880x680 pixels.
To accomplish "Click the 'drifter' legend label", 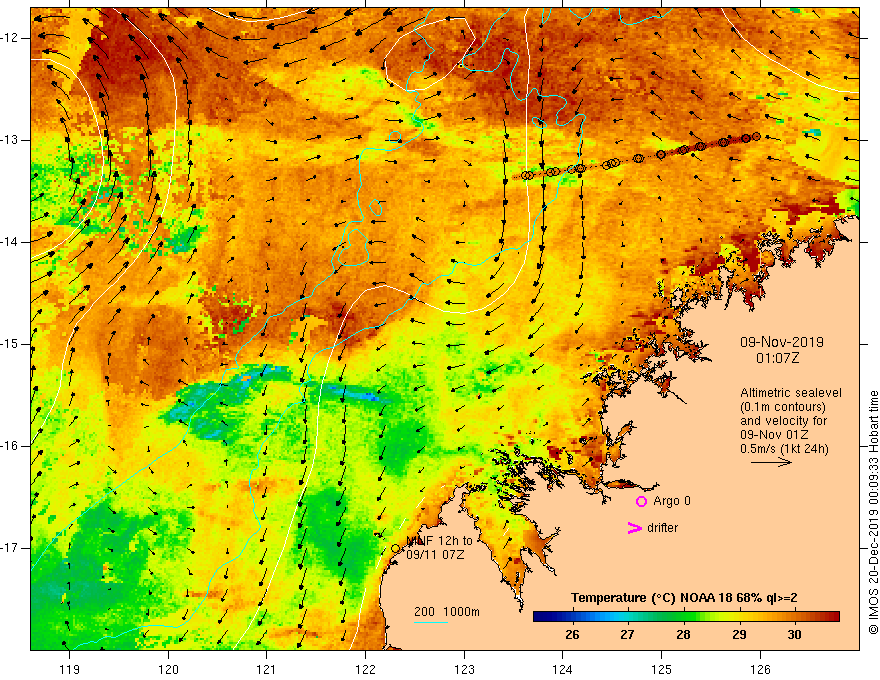I will tap(662, 528).
